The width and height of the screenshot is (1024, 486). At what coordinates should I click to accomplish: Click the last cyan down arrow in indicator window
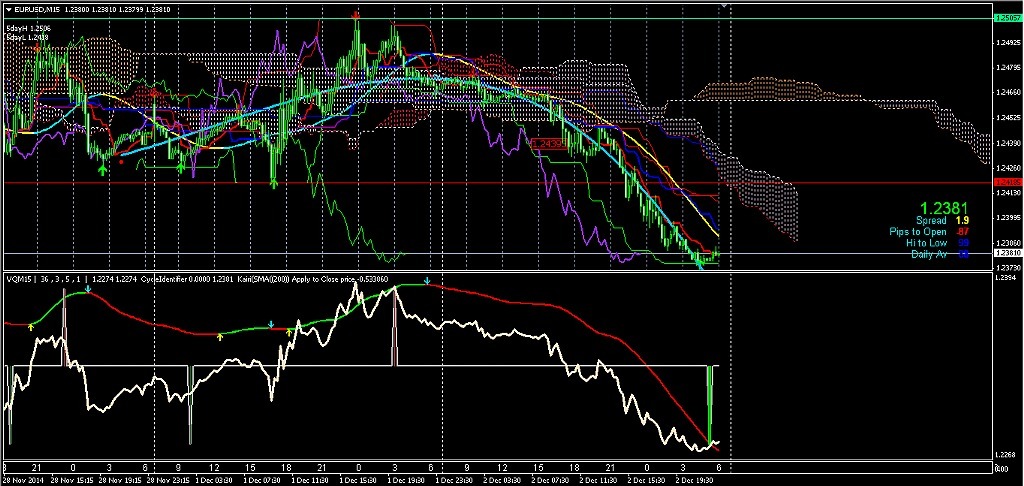(427, 282)
